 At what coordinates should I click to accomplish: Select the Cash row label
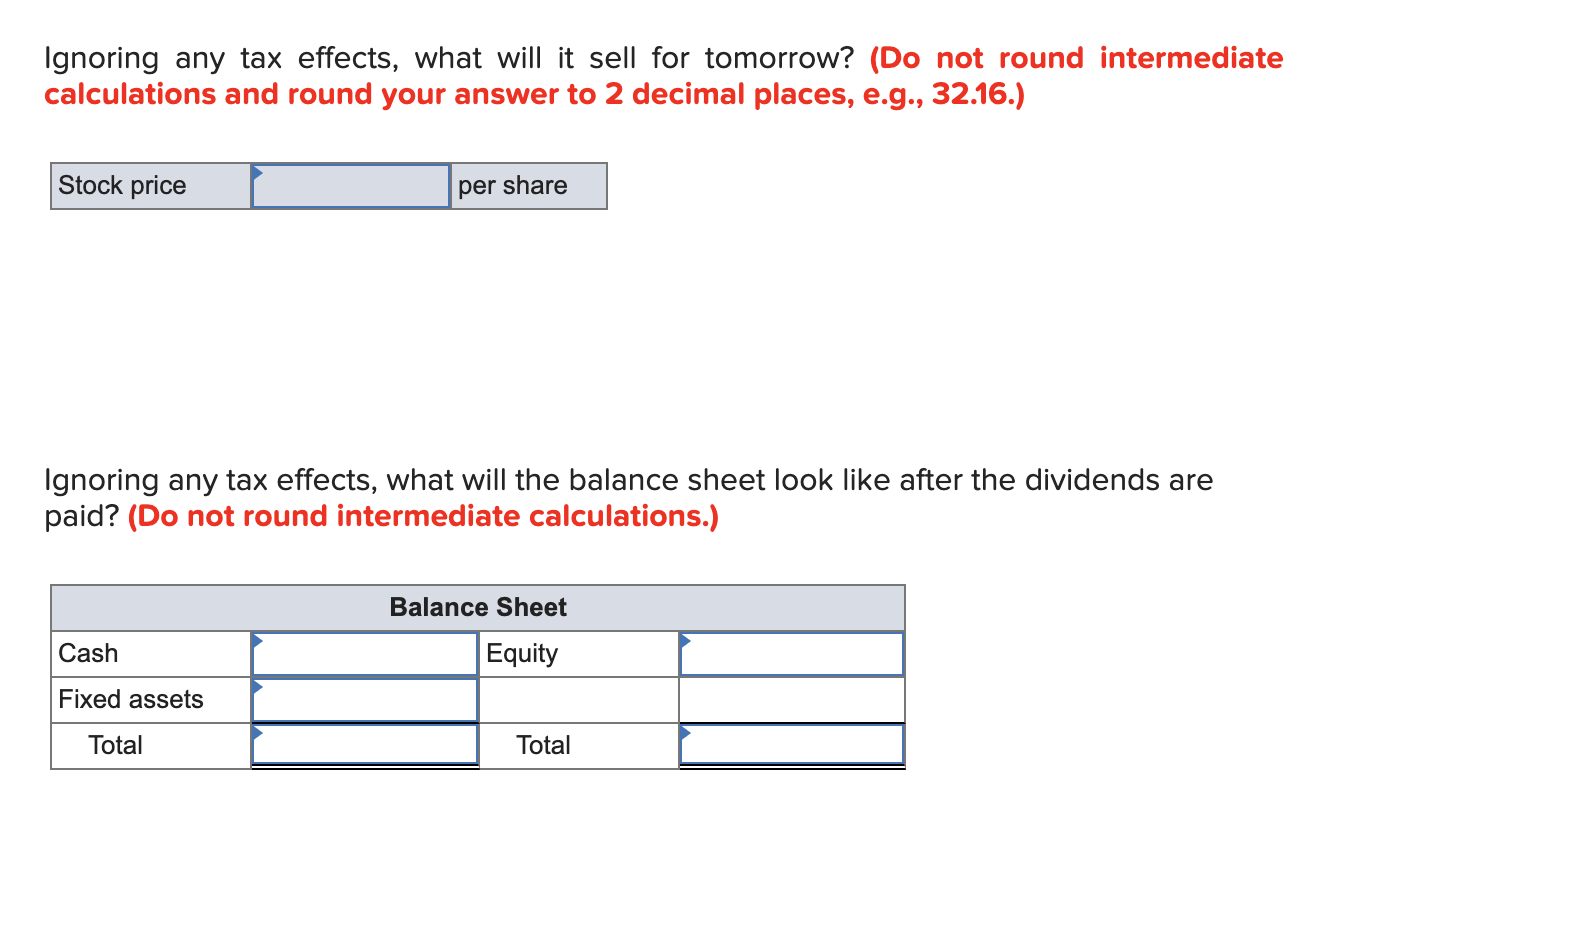(148, 654)
